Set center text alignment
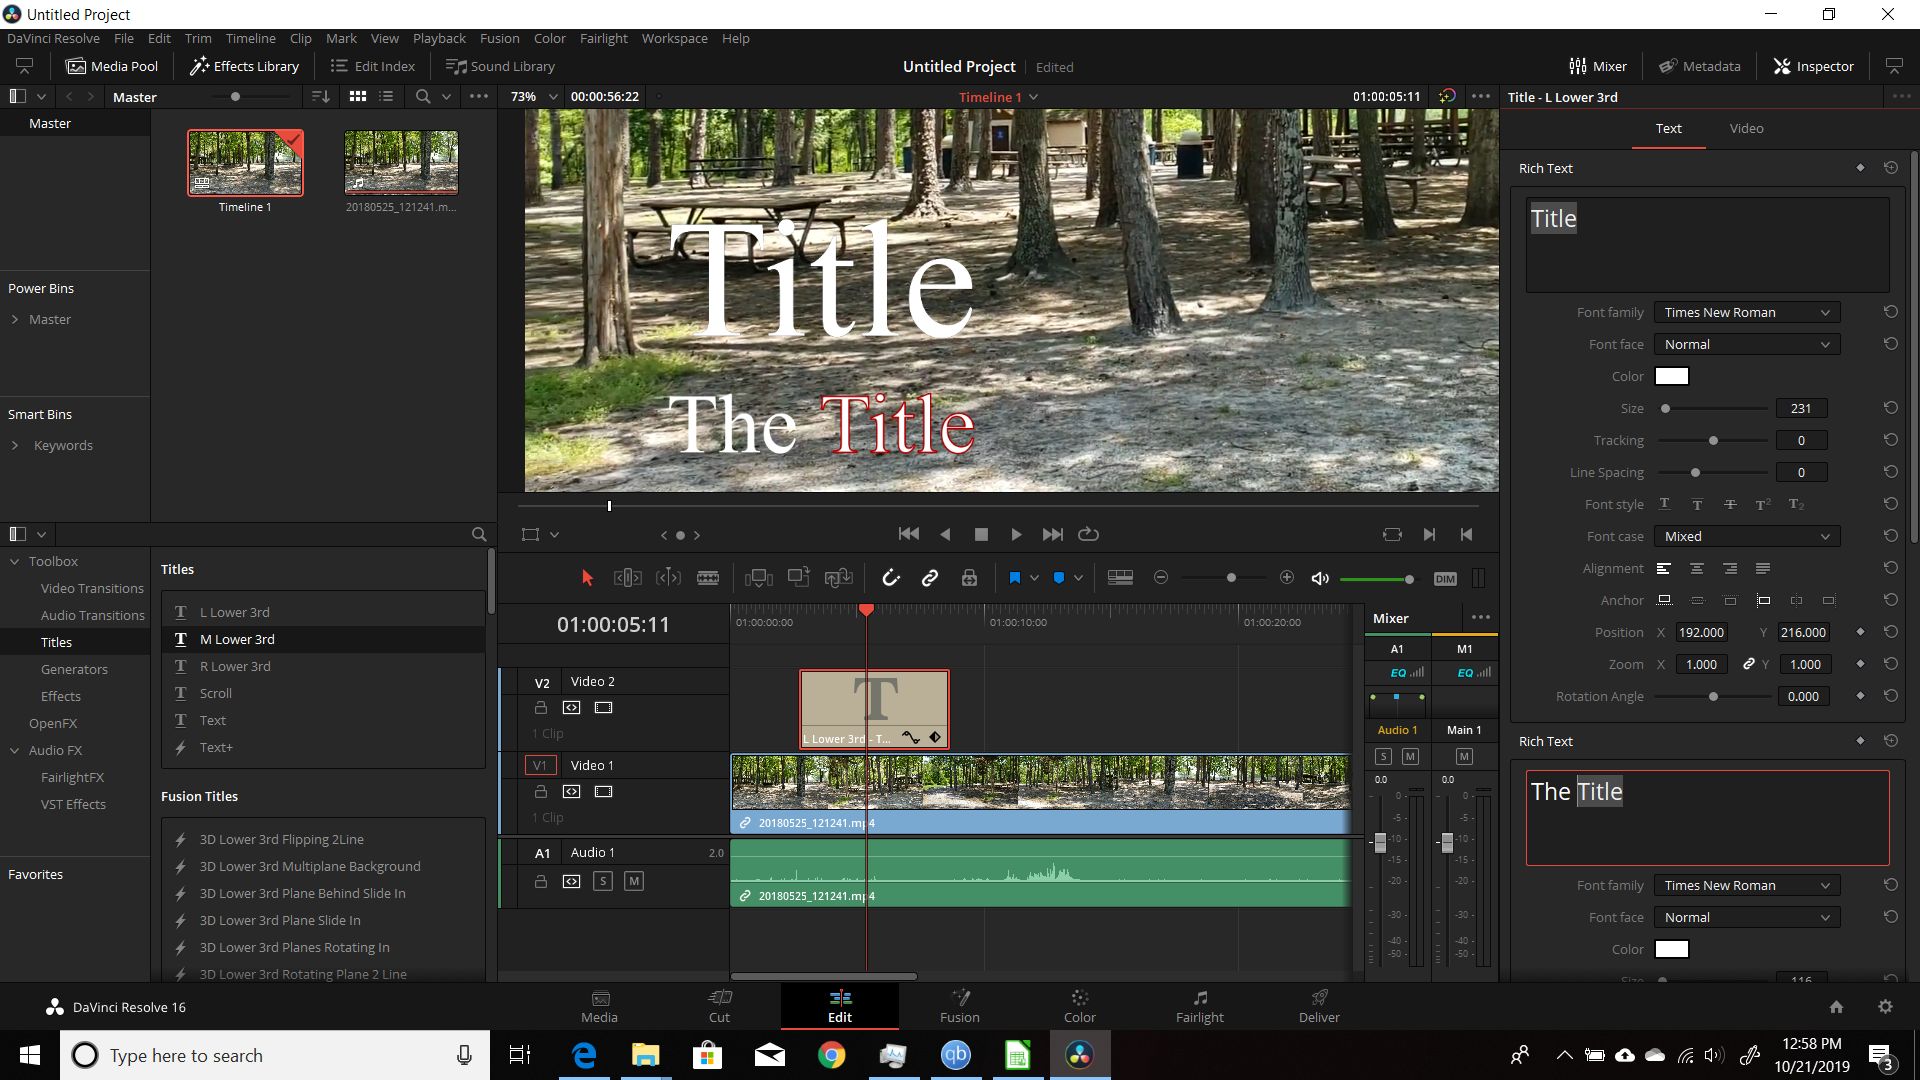 coord(1697,568)
